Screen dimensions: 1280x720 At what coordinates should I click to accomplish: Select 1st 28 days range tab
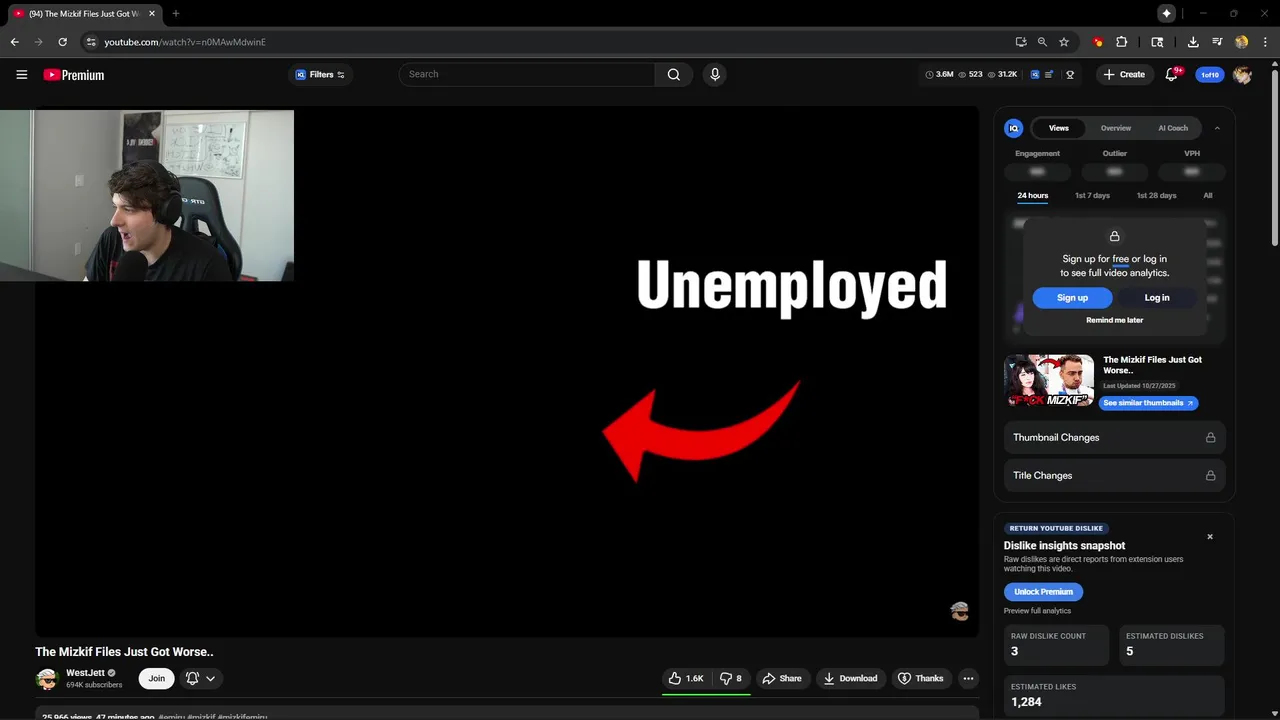(x=1156, y=196)
